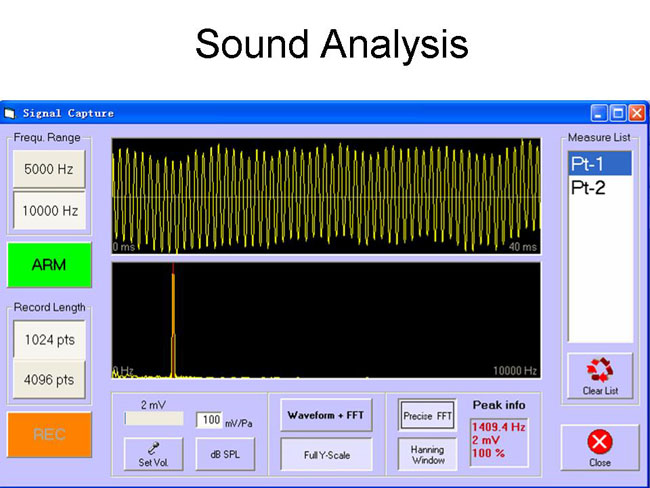
Task: Select the 10000 Hz frequency range
Action: (x=49, y=211)
